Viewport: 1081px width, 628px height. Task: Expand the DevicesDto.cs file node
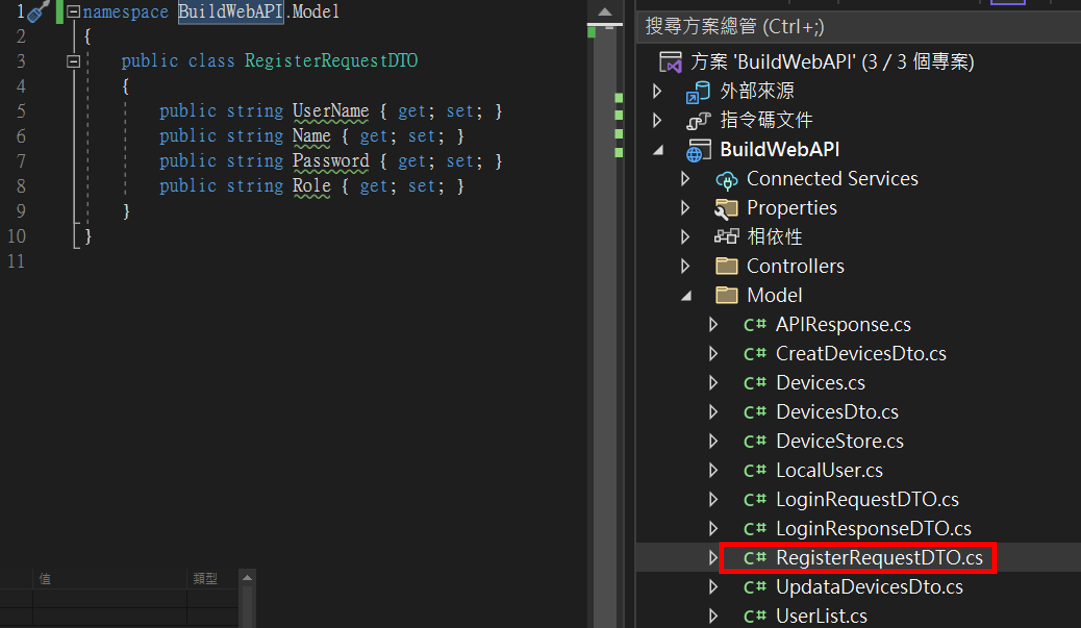tap(714, 412)
